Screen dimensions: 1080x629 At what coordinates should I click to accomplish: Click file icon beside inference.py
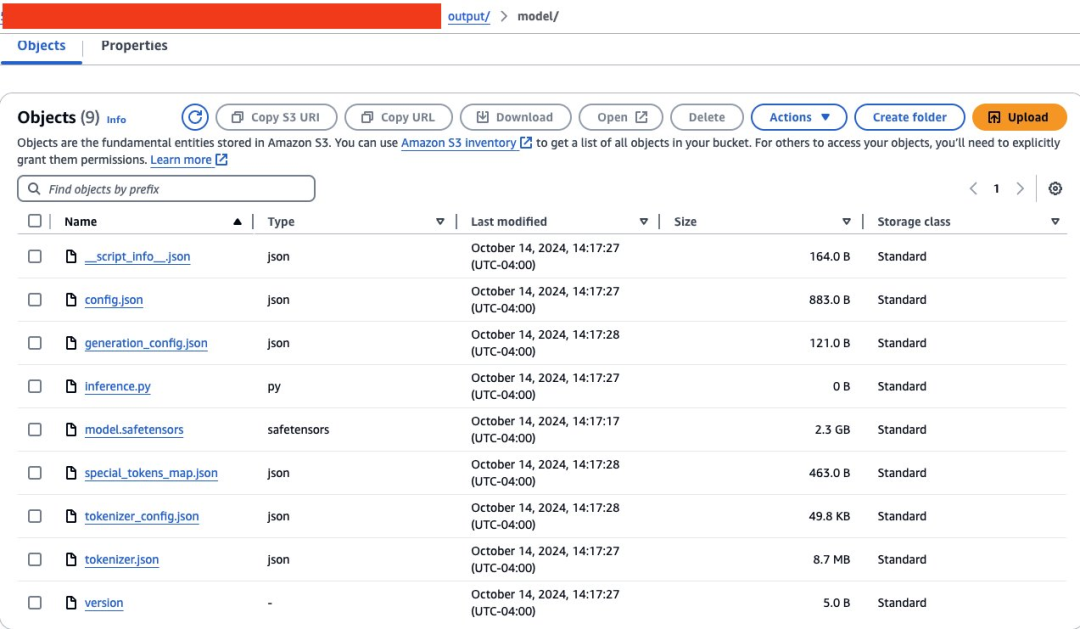tap(71, 386)
